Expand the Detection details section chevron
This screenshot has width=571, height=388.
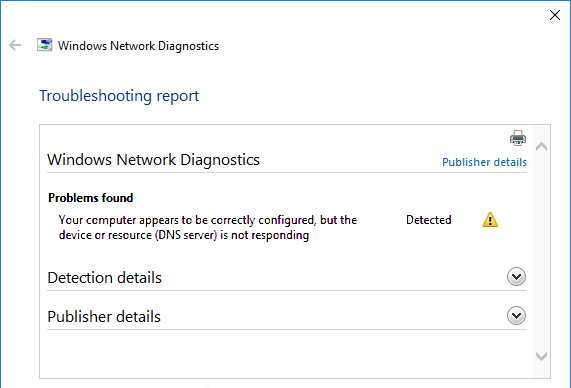coord(516,277)
